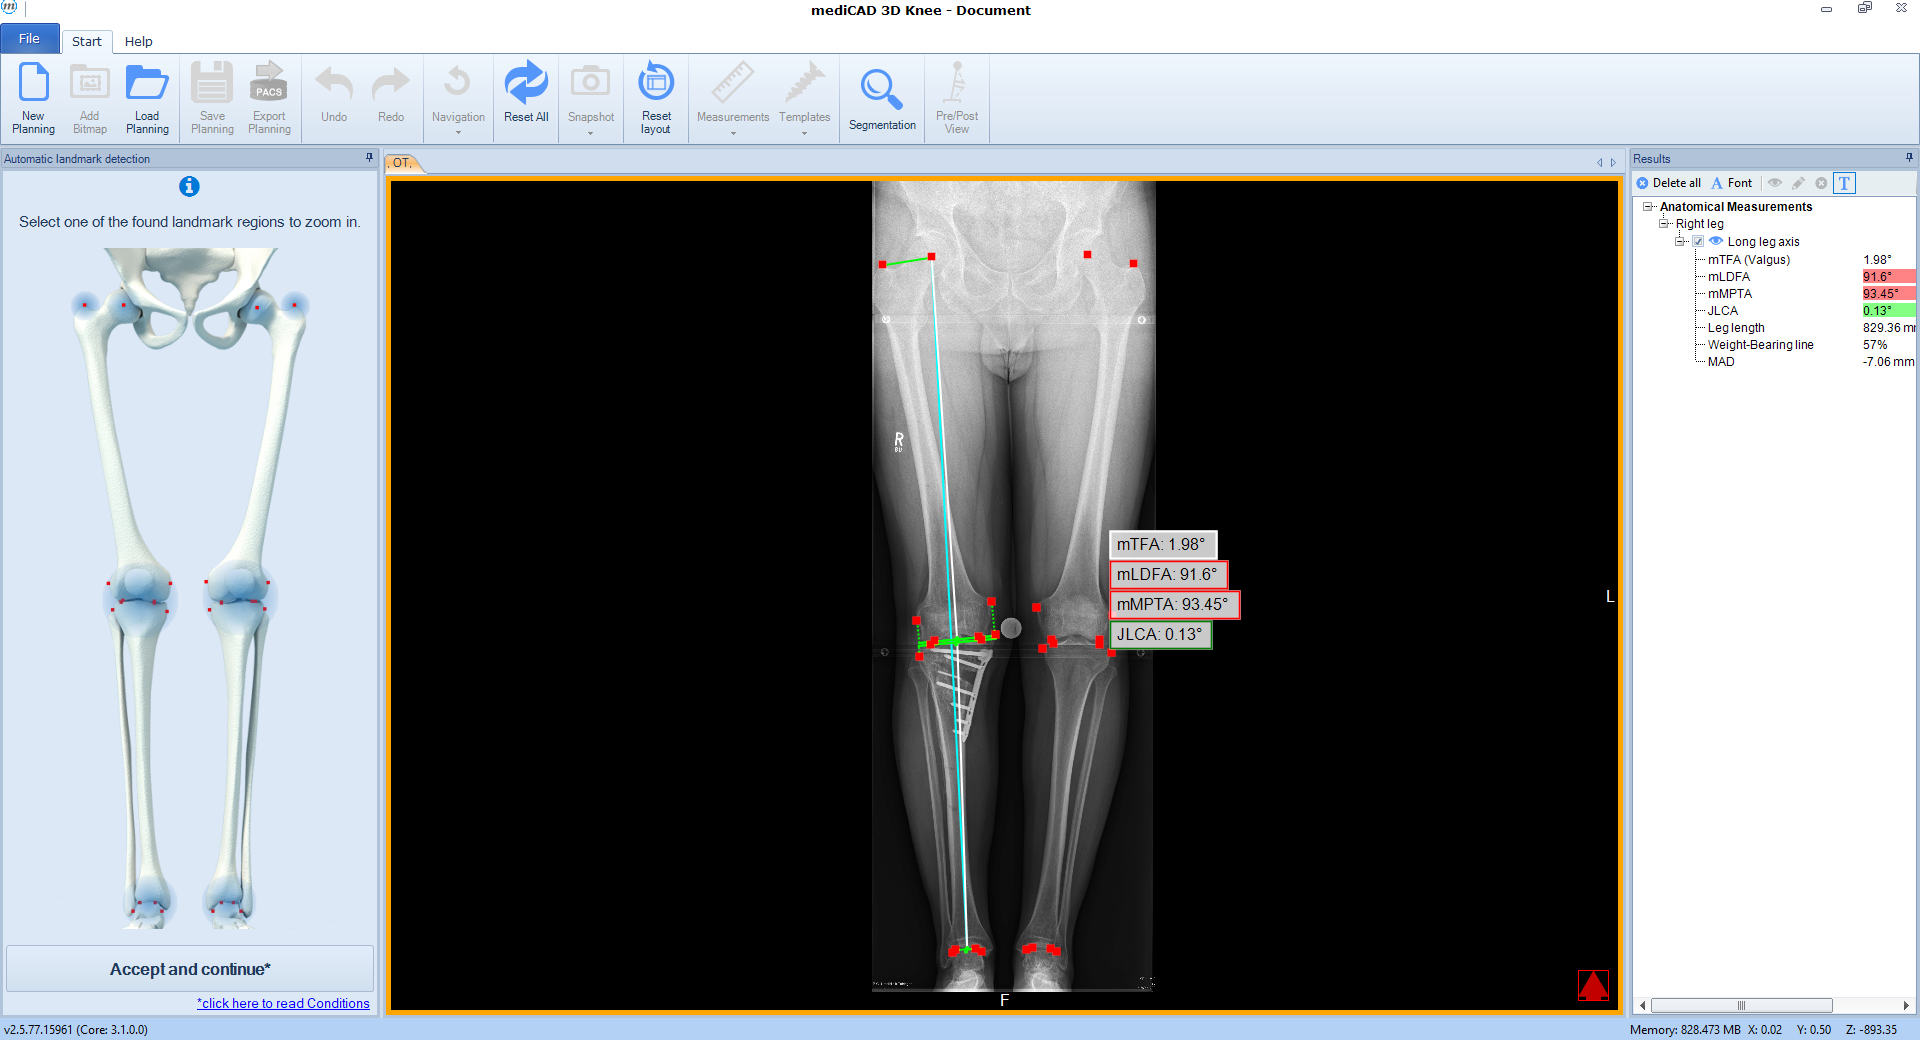Screen dimensions: 1920x1040
Task: Select the text display icon in Results toolbar
Action: 1844,183
